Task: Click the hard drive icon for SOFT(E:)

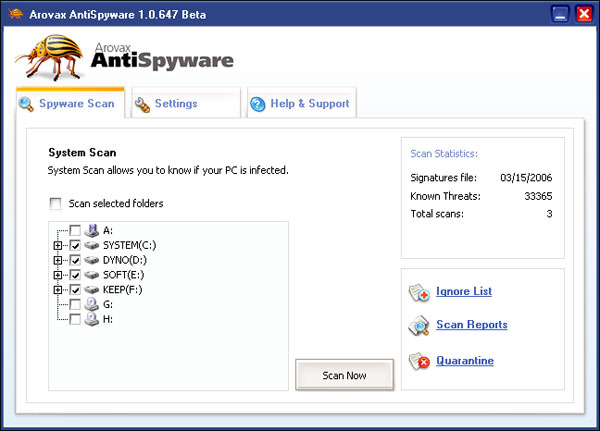Action: point(91,275)
